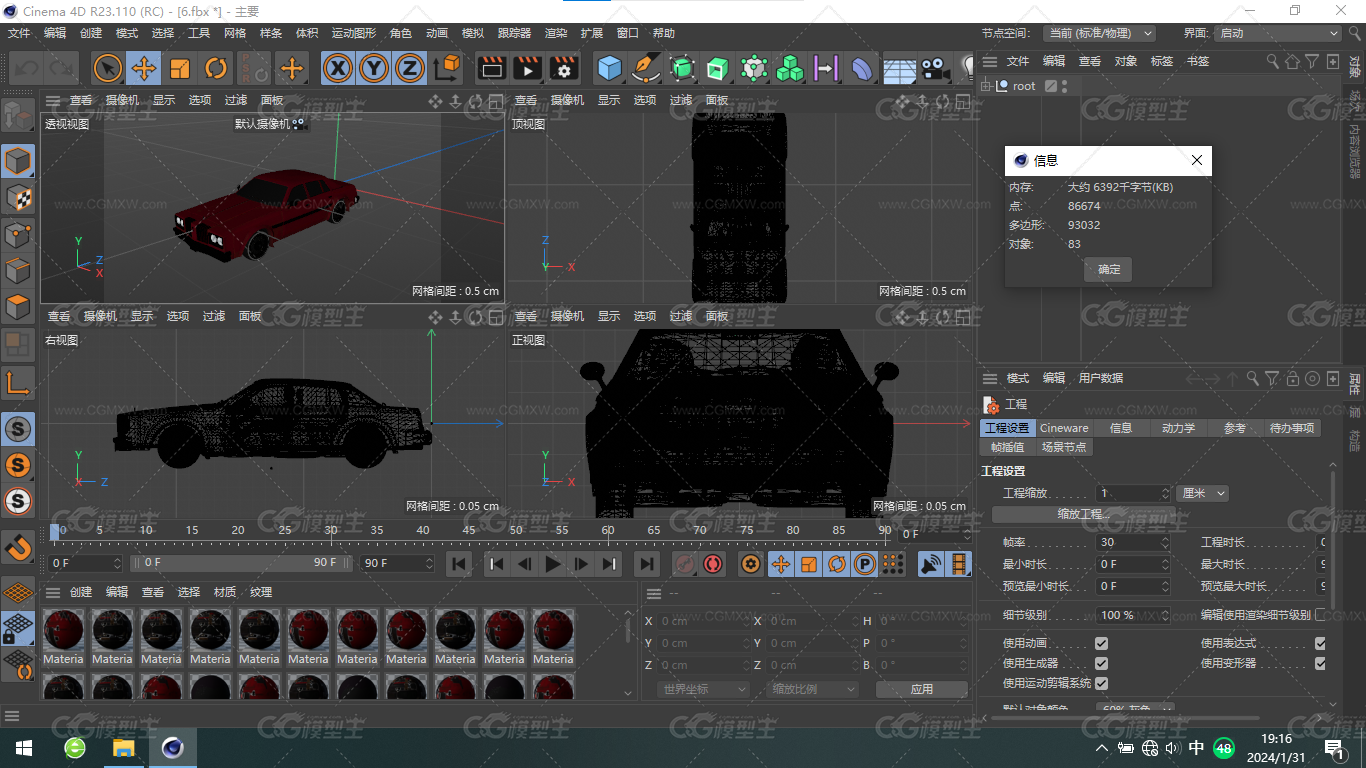Open File Explorer from taskbar
1366x768 pixels.
pyautogui.click(x=123, y=748)
